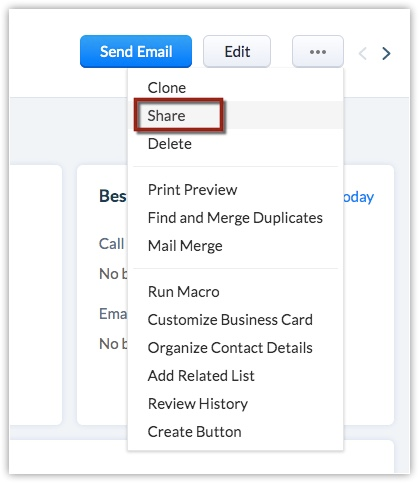Select the Delete menu option
This screenshot has height=483, width=419.
point(170,144)
